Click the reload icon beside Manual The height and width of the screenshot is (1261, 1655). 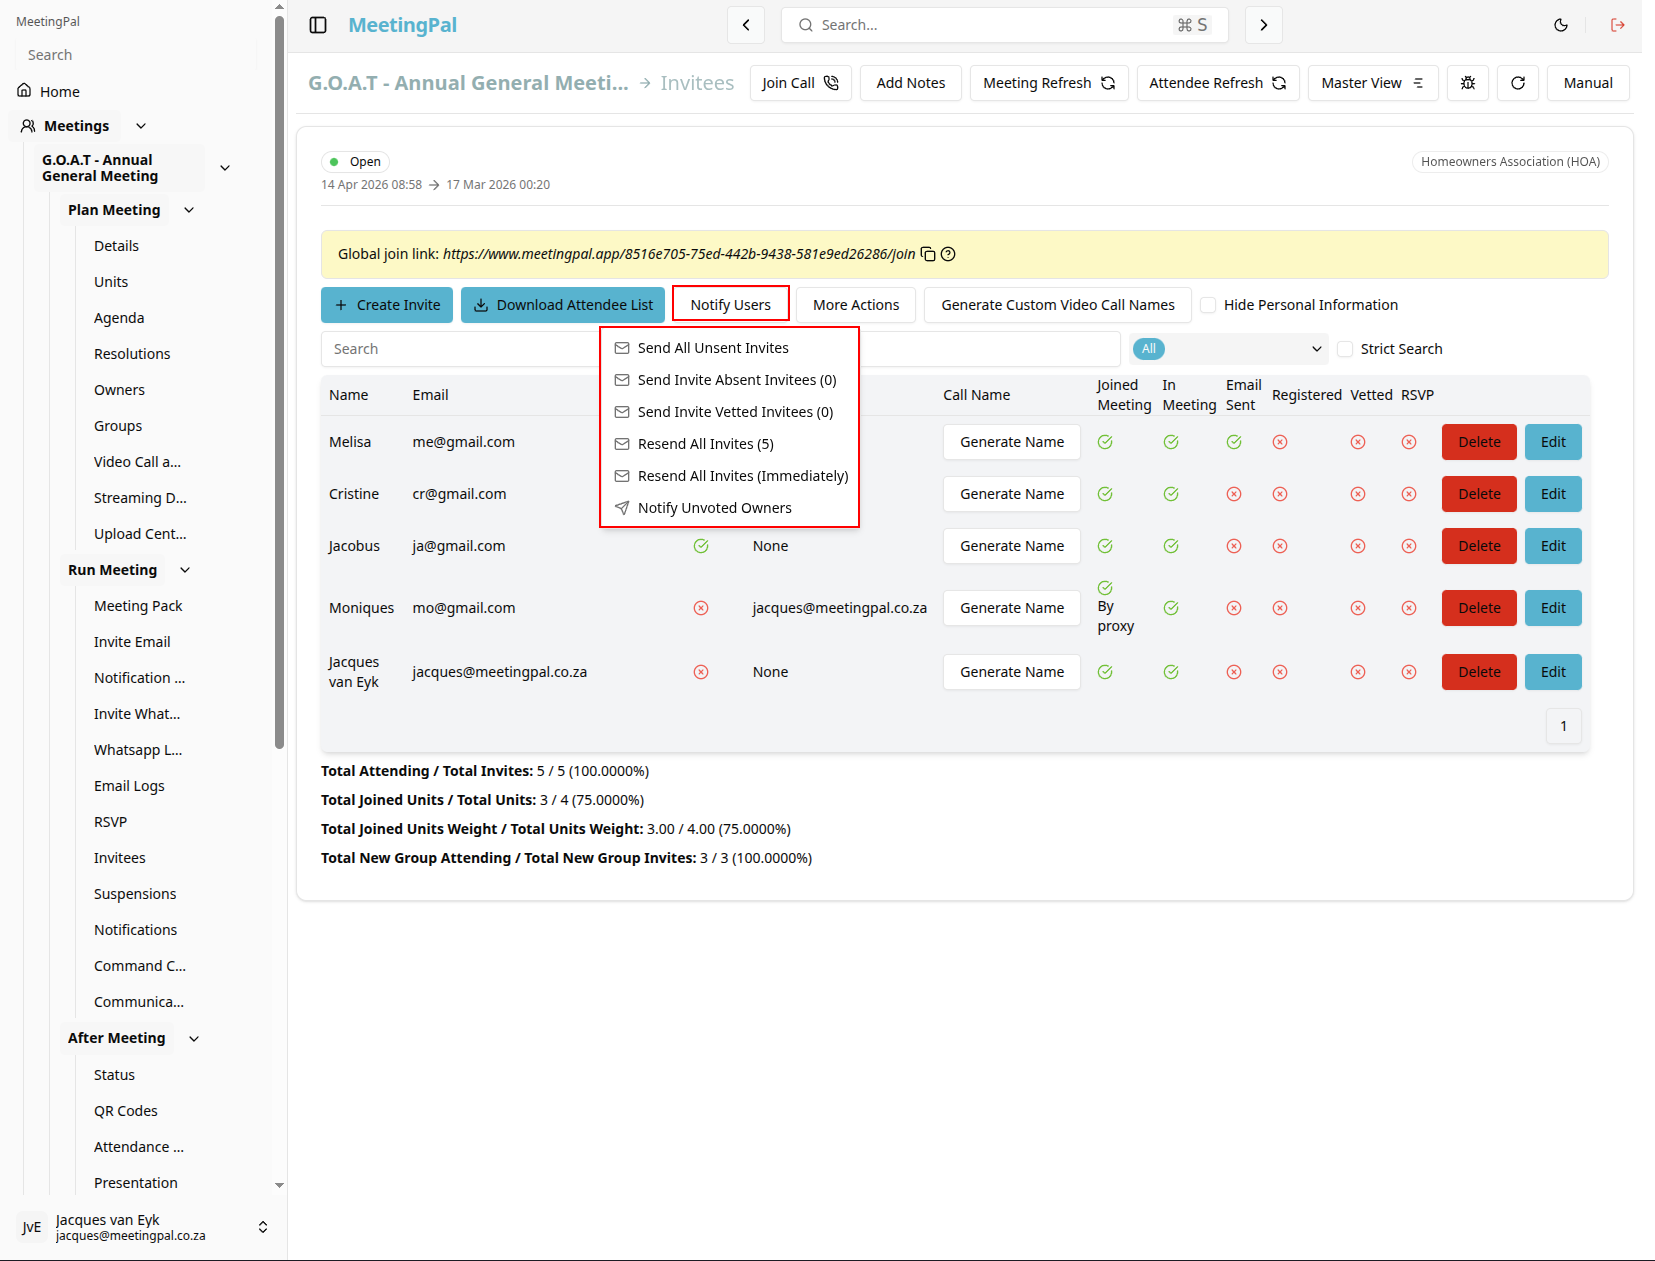coord(1518,83)
